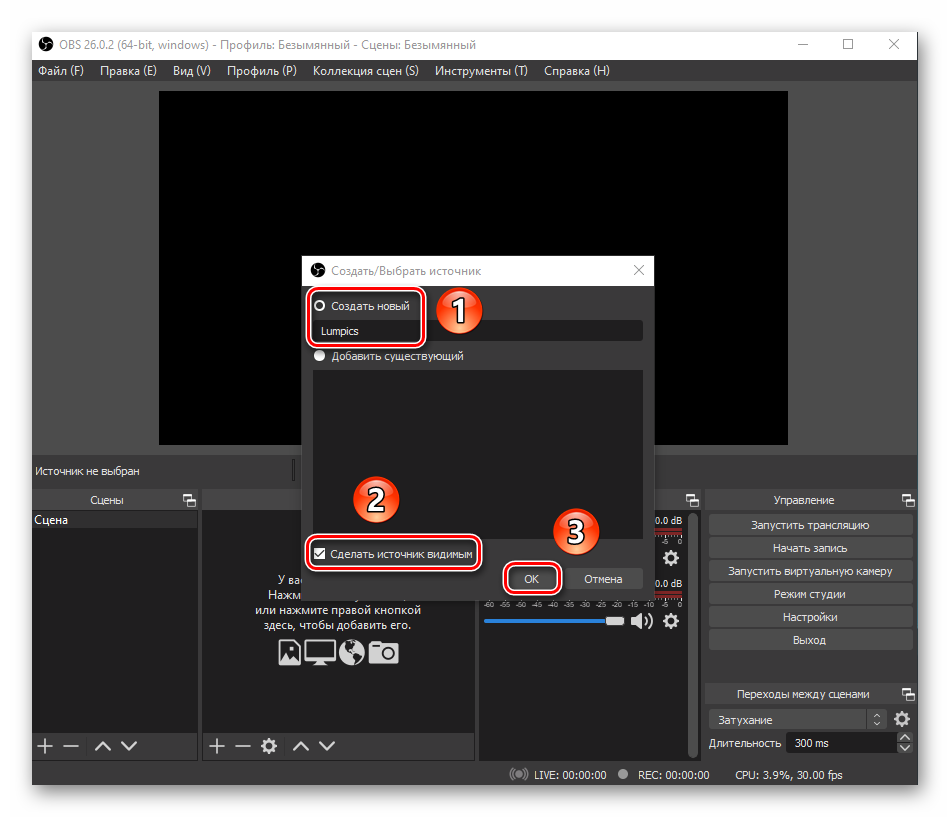Viewport: 950px width, 817px height.
Task: Open the Инструменты (T) menu
Action: coord(480,71)
